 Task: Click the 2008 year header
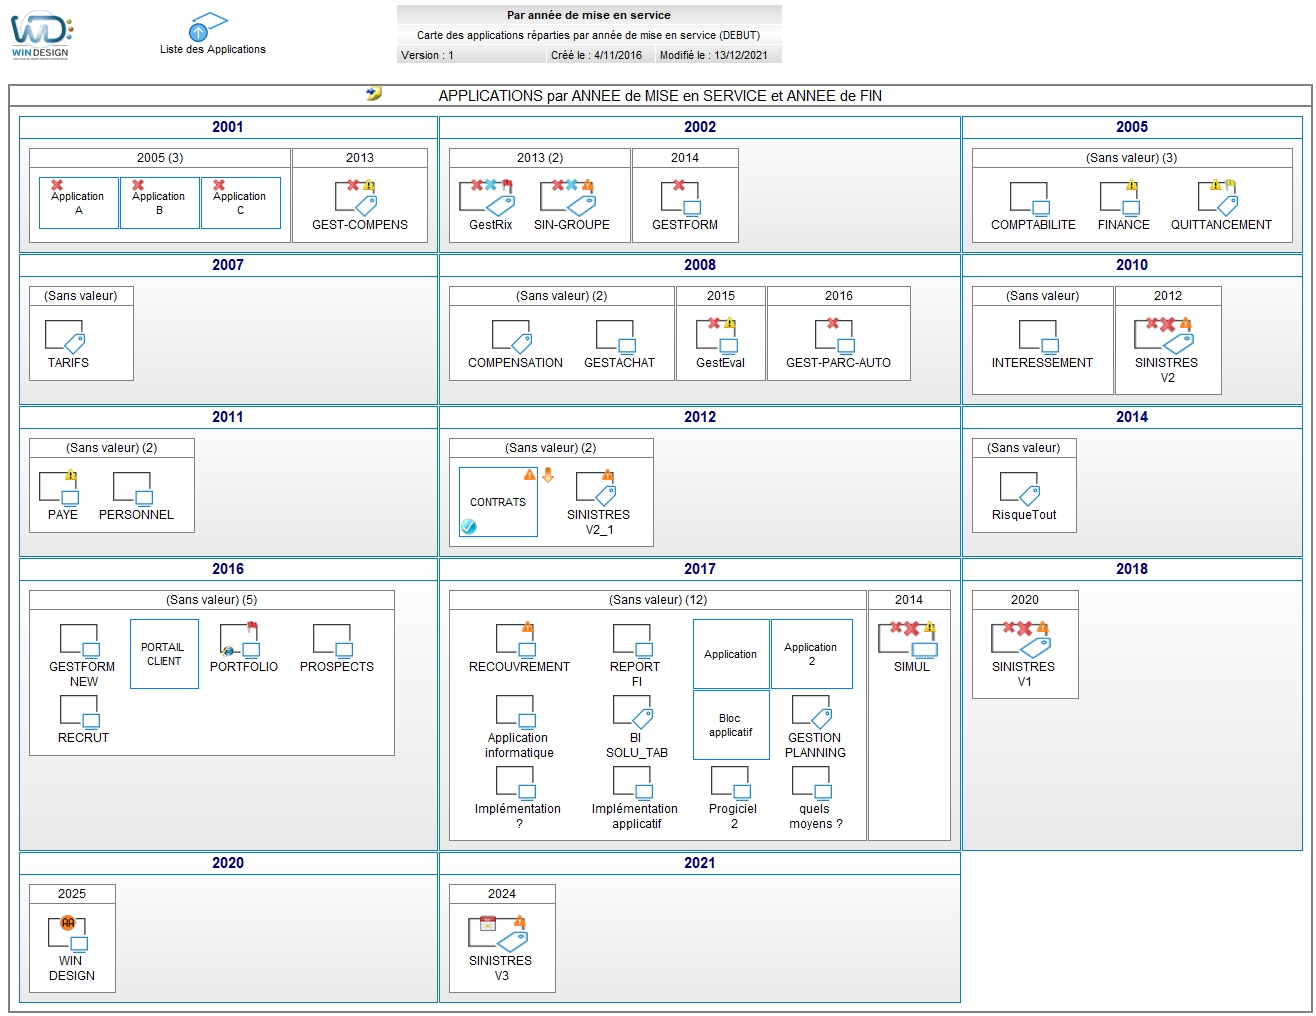(x=700, y=265)
